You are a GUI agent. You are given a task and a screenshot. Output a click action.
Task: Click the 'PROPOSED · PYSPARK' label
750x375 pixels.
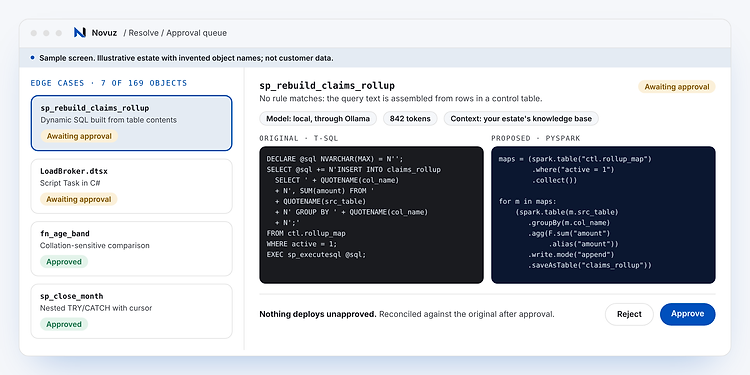536,138
